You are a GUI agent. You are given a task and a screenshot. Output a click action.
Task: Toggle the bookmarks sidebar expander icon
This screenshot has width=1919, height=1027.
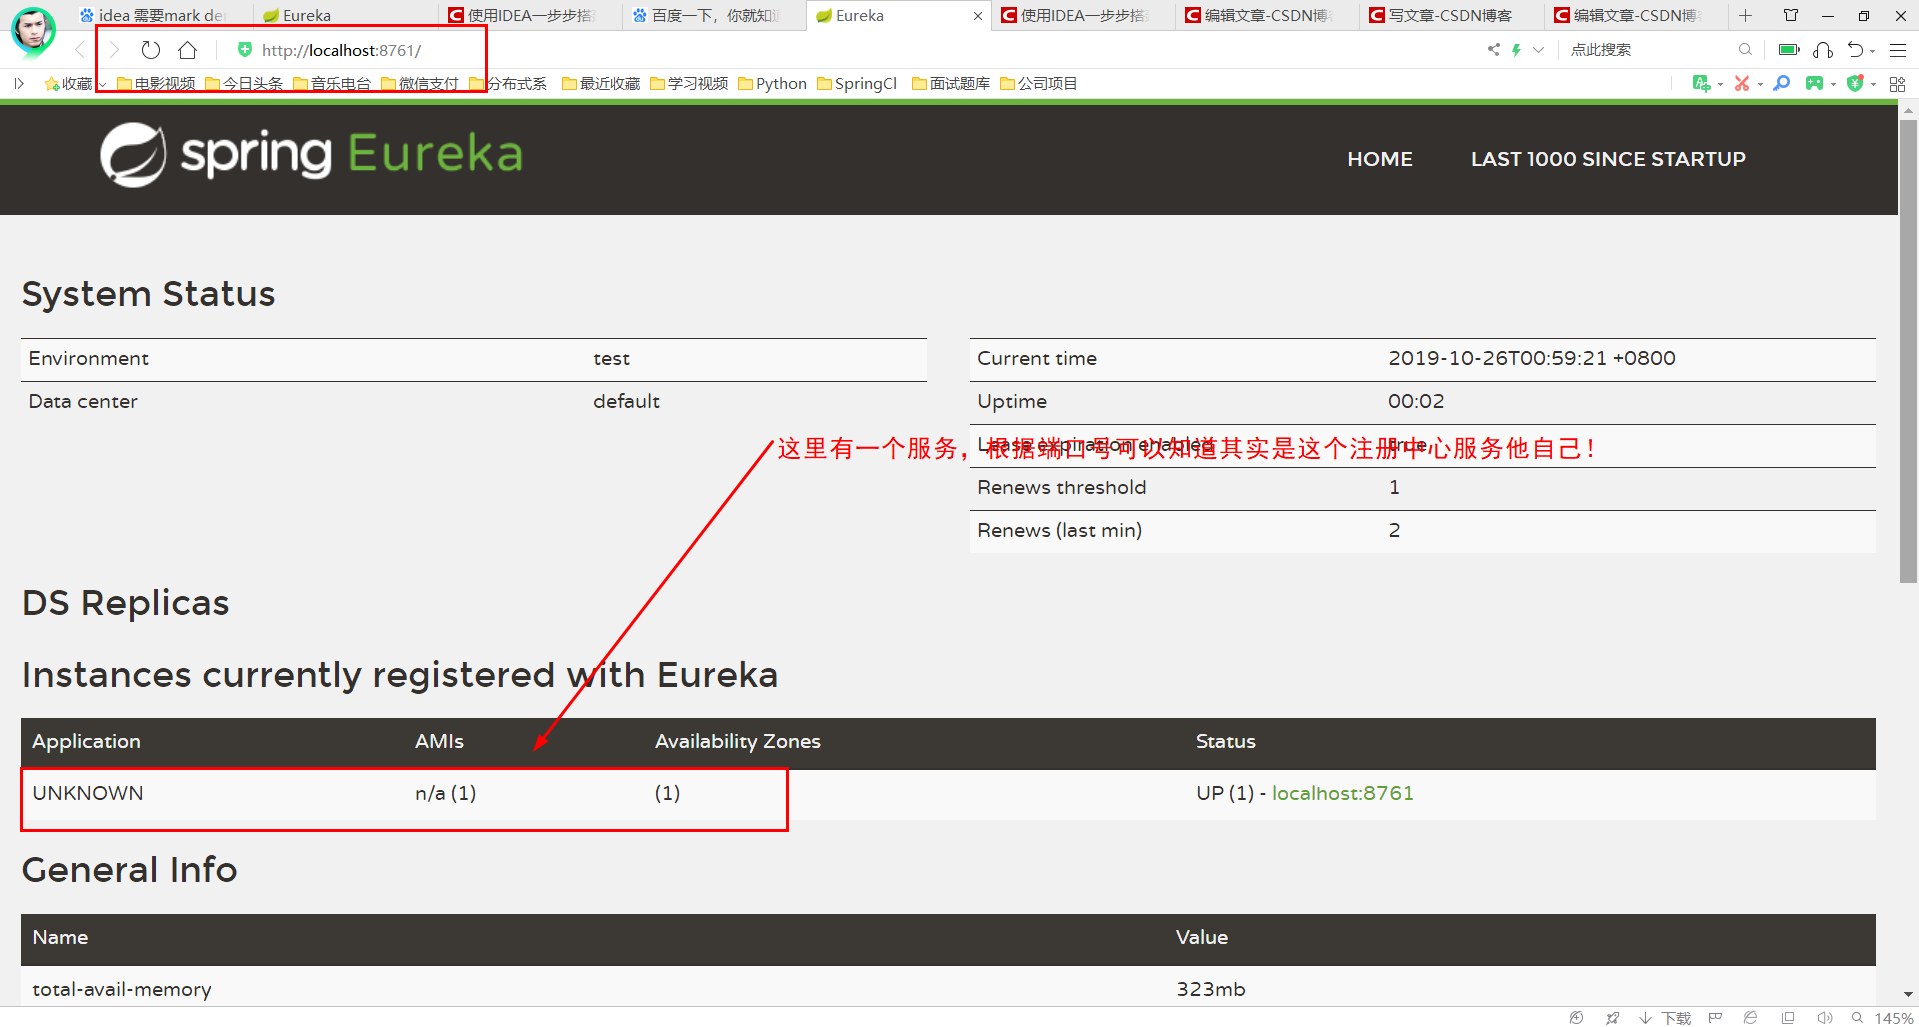18,83
